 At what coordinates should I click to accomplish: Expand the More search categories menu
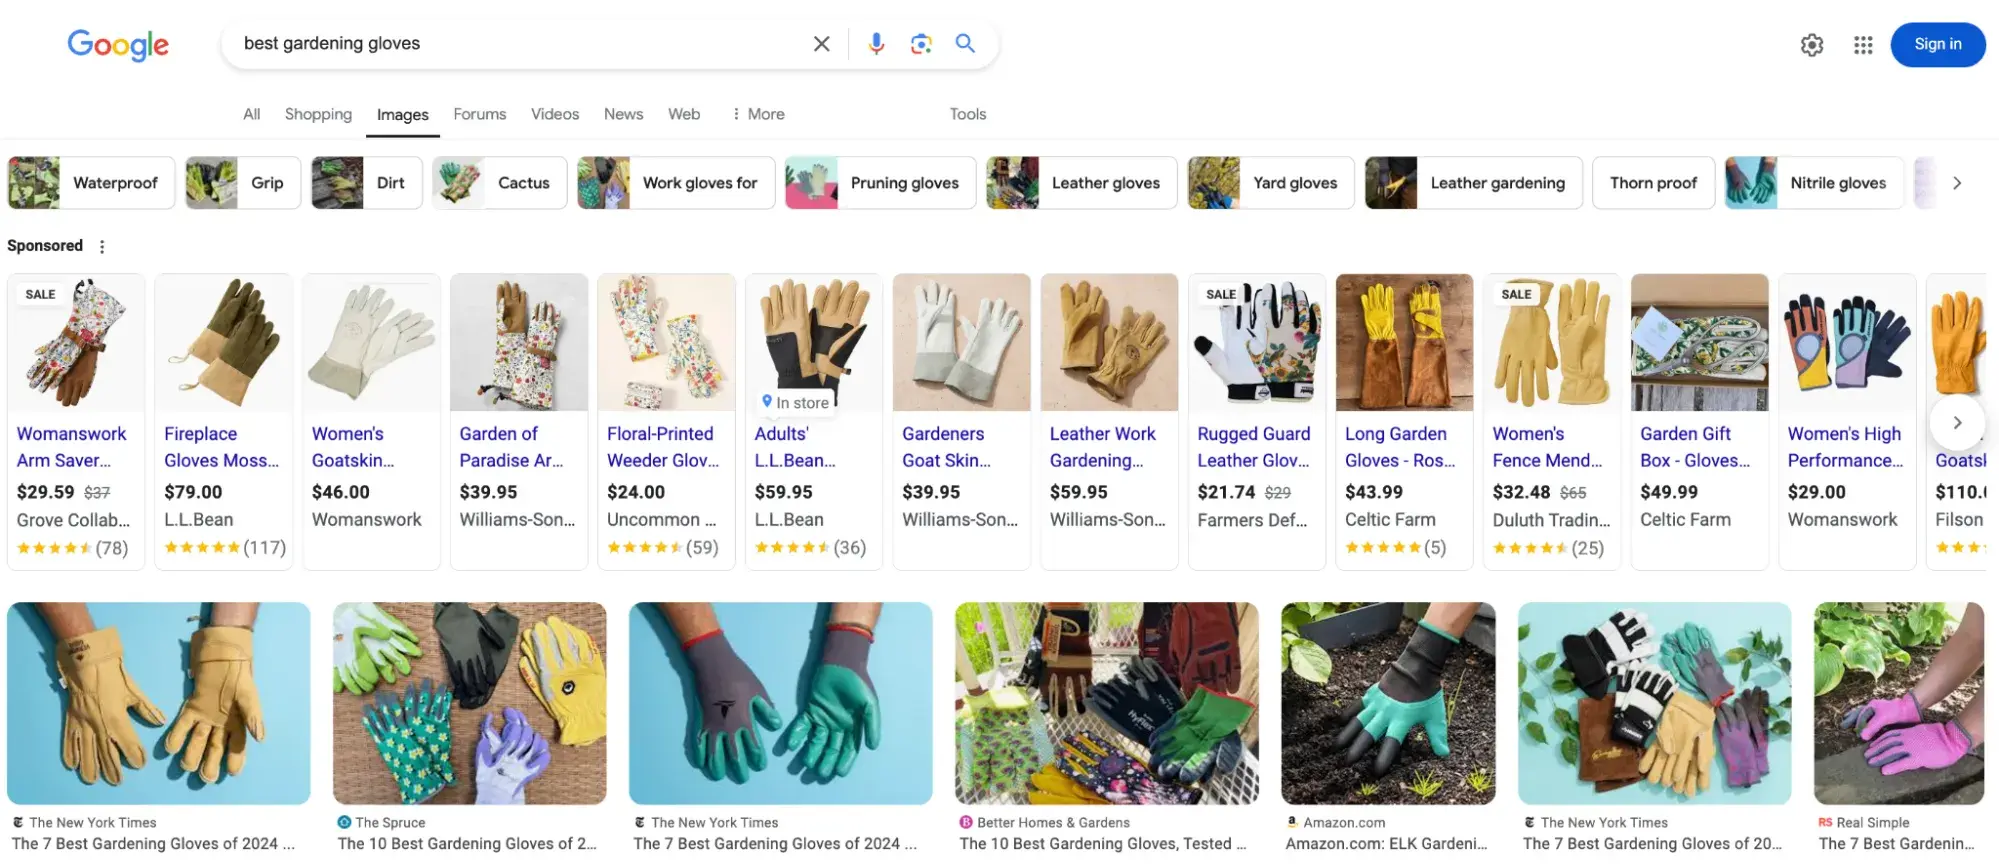pos(758,114)
